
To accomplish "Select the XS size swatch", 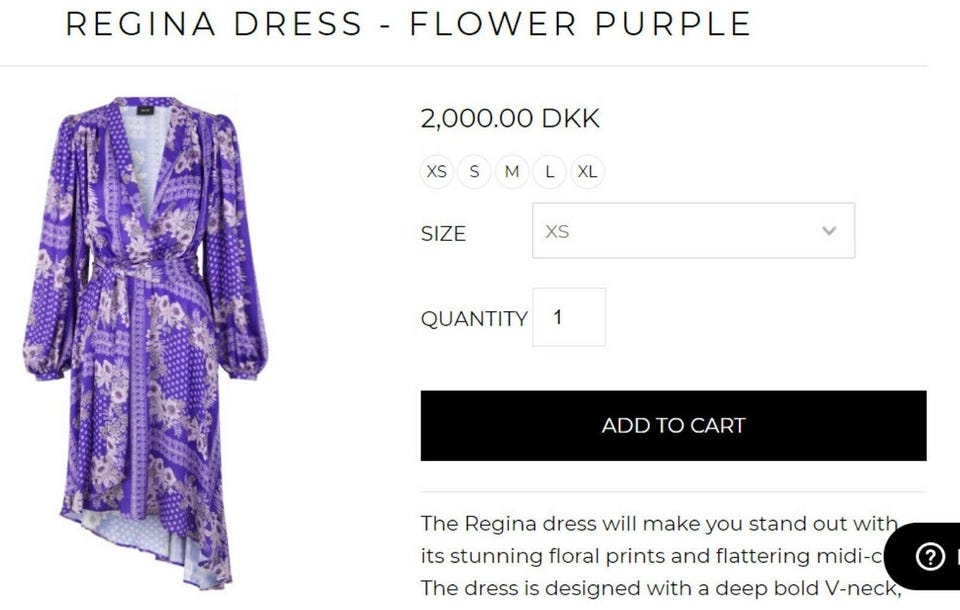I will (437, 172).
